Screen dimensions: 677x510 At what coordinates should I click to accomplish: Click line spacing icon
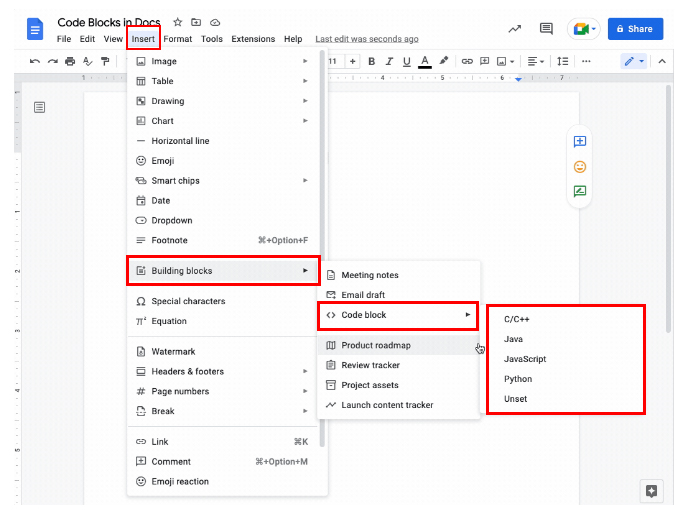[563, 61]
